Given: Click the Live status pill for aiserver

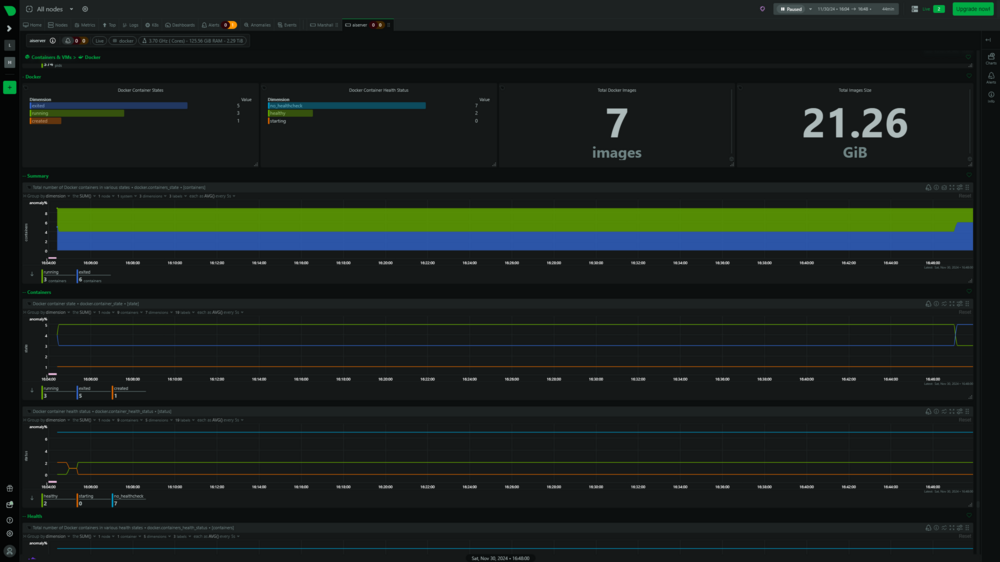Looking at the screenshot, I should coord(99,41).
